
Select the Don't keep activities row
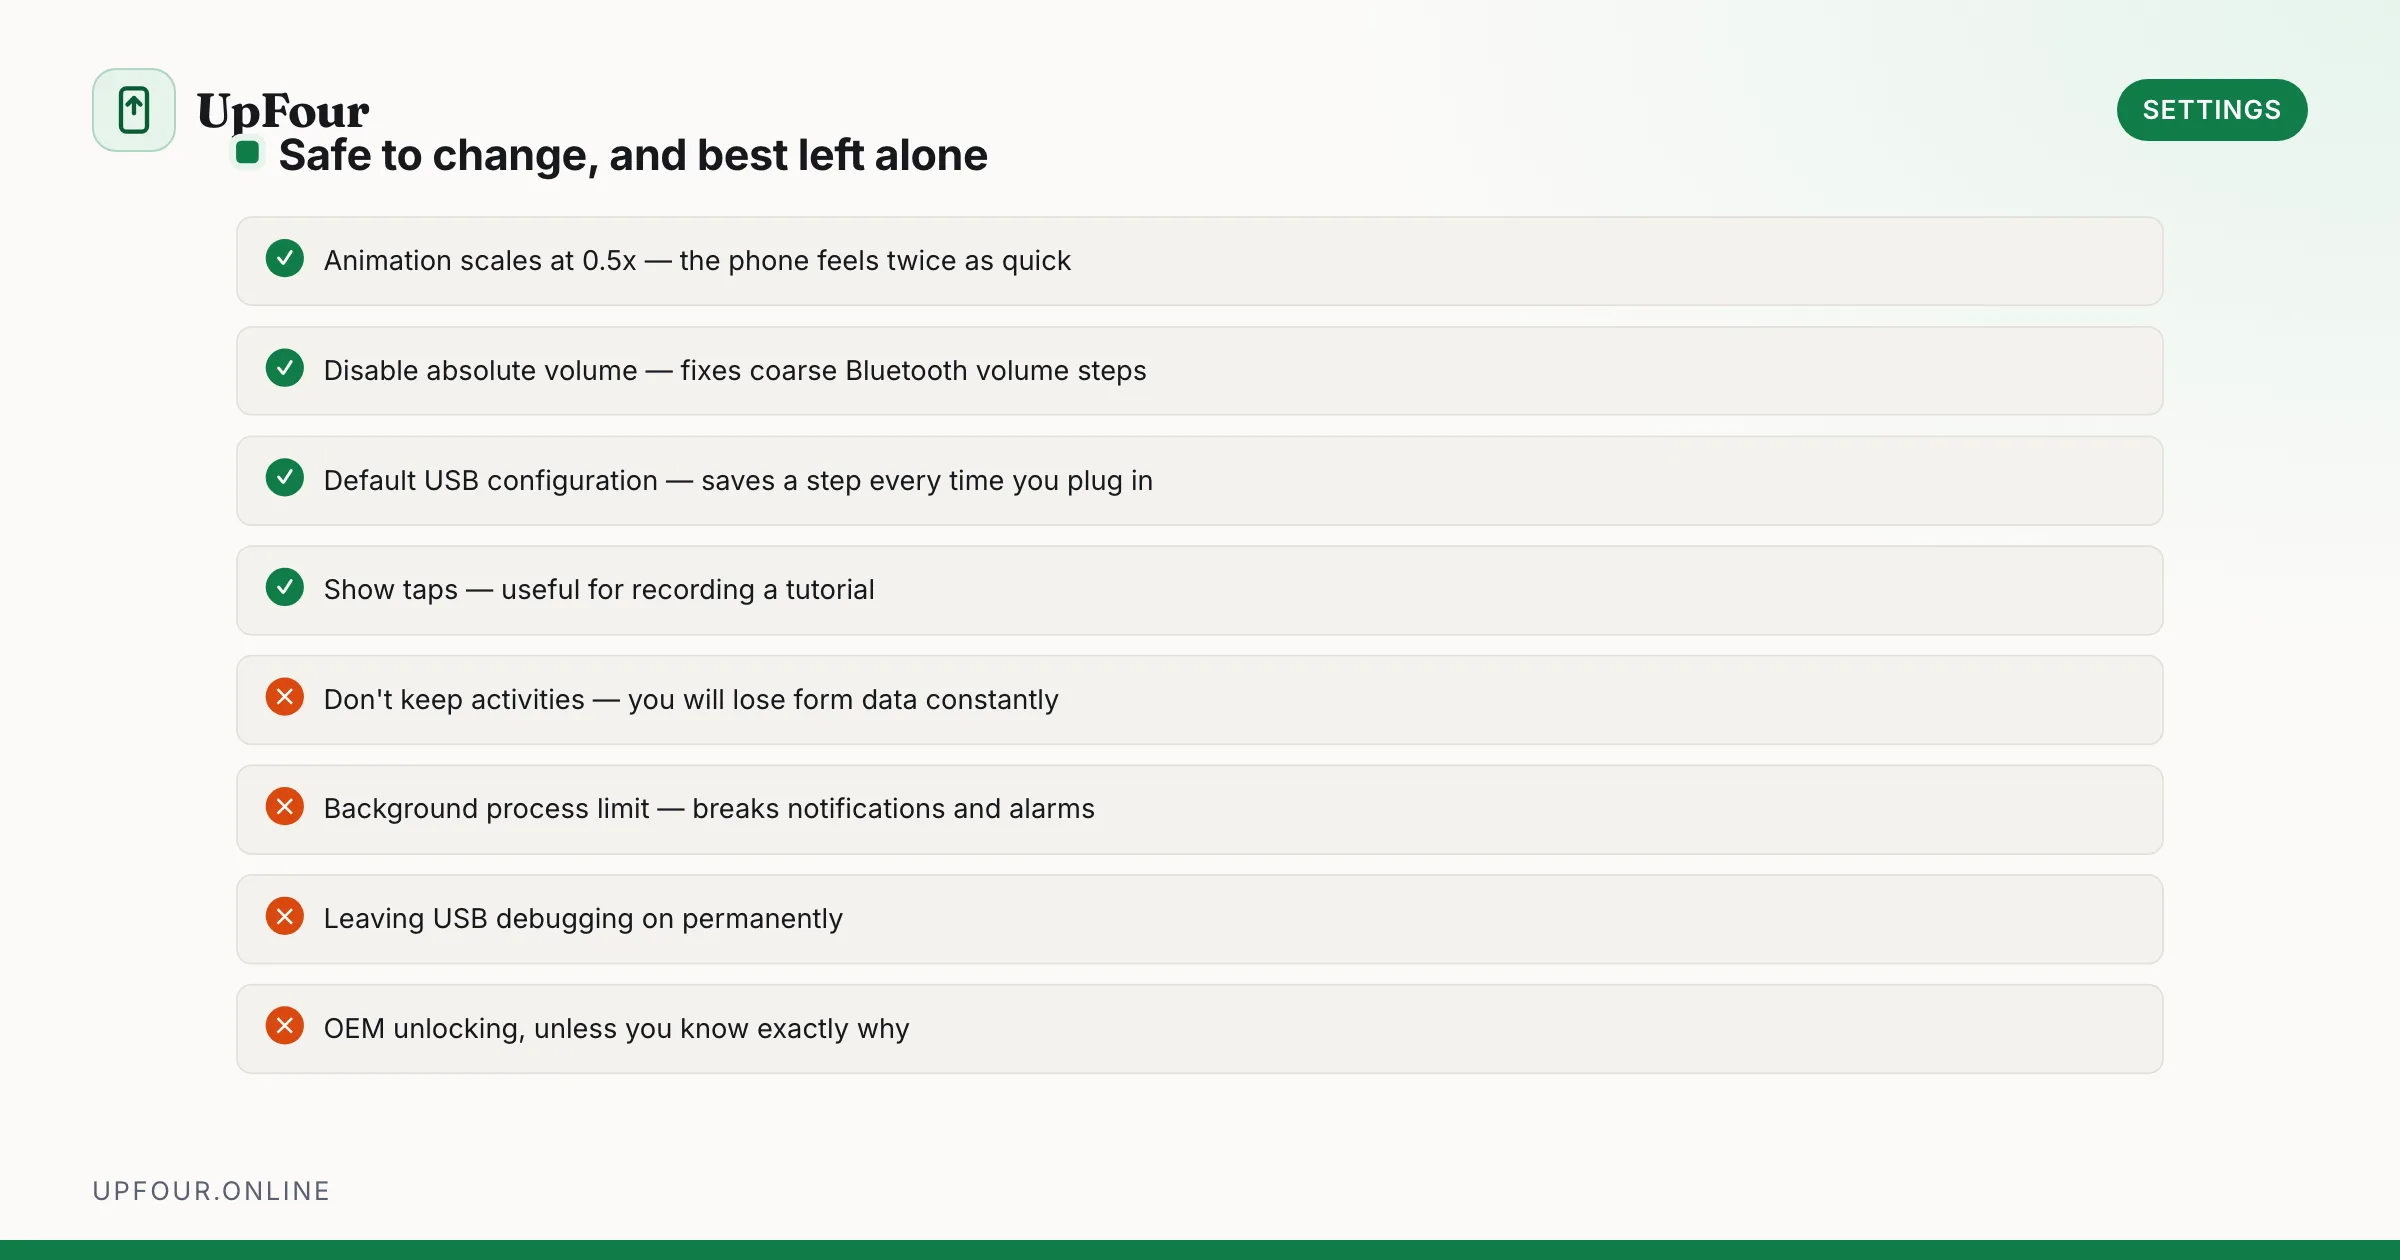pos(1200,700)
